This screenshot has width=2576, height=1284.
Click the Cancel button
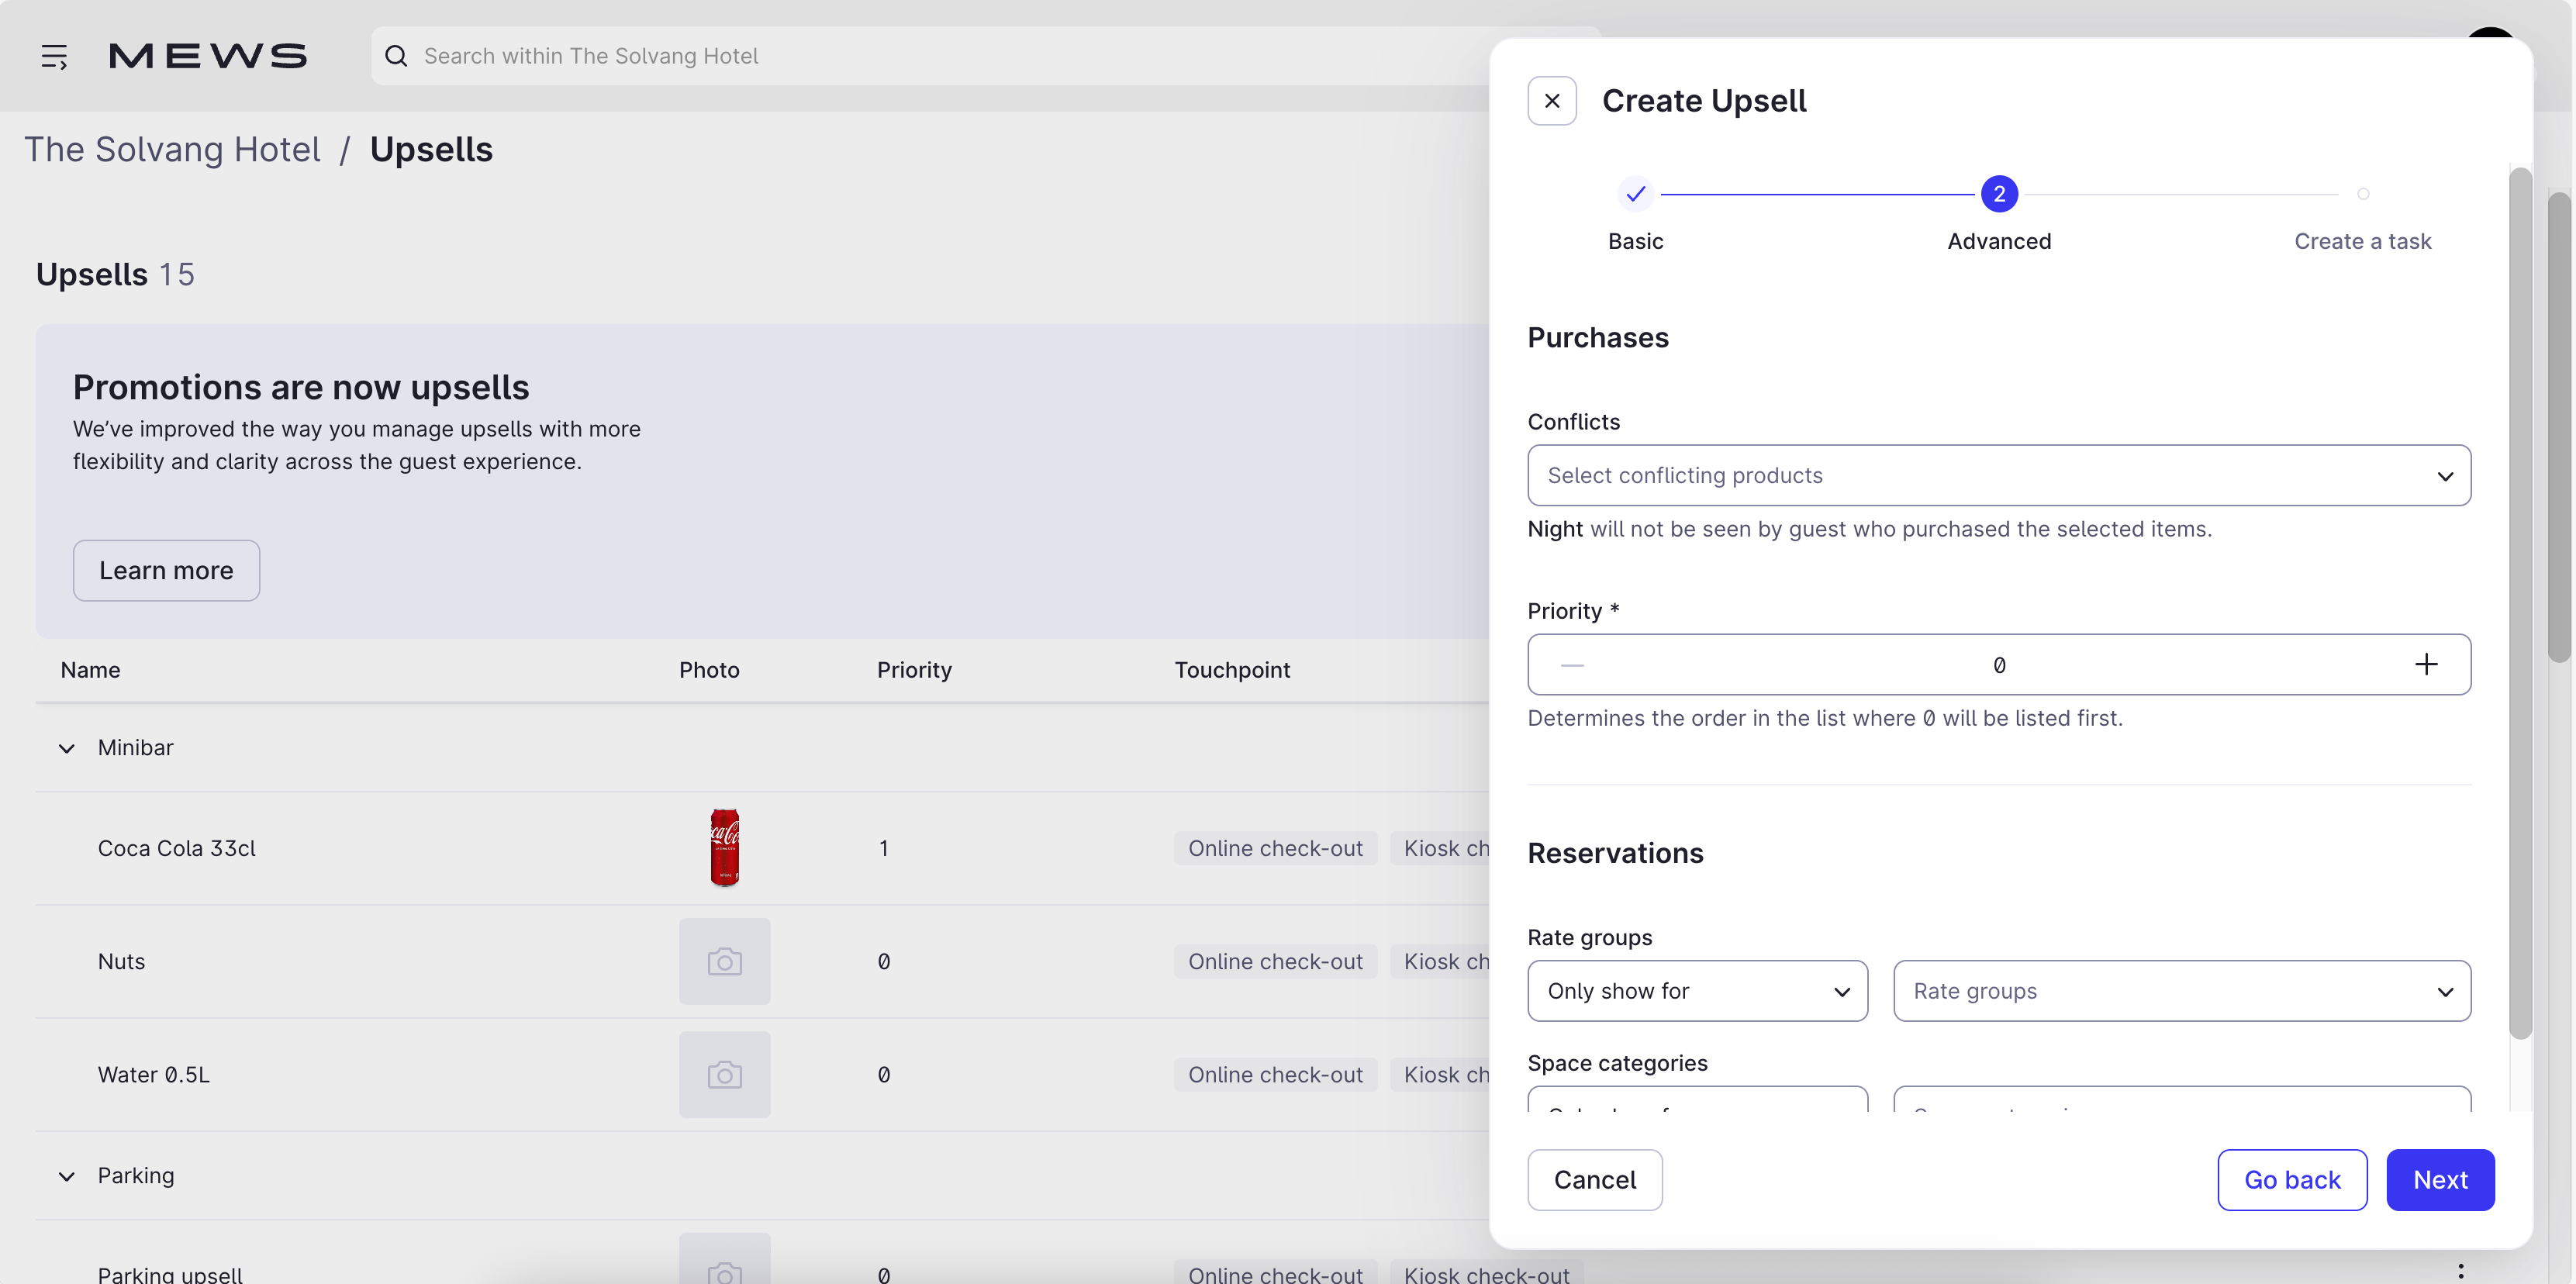[x=1595, y=1180]
